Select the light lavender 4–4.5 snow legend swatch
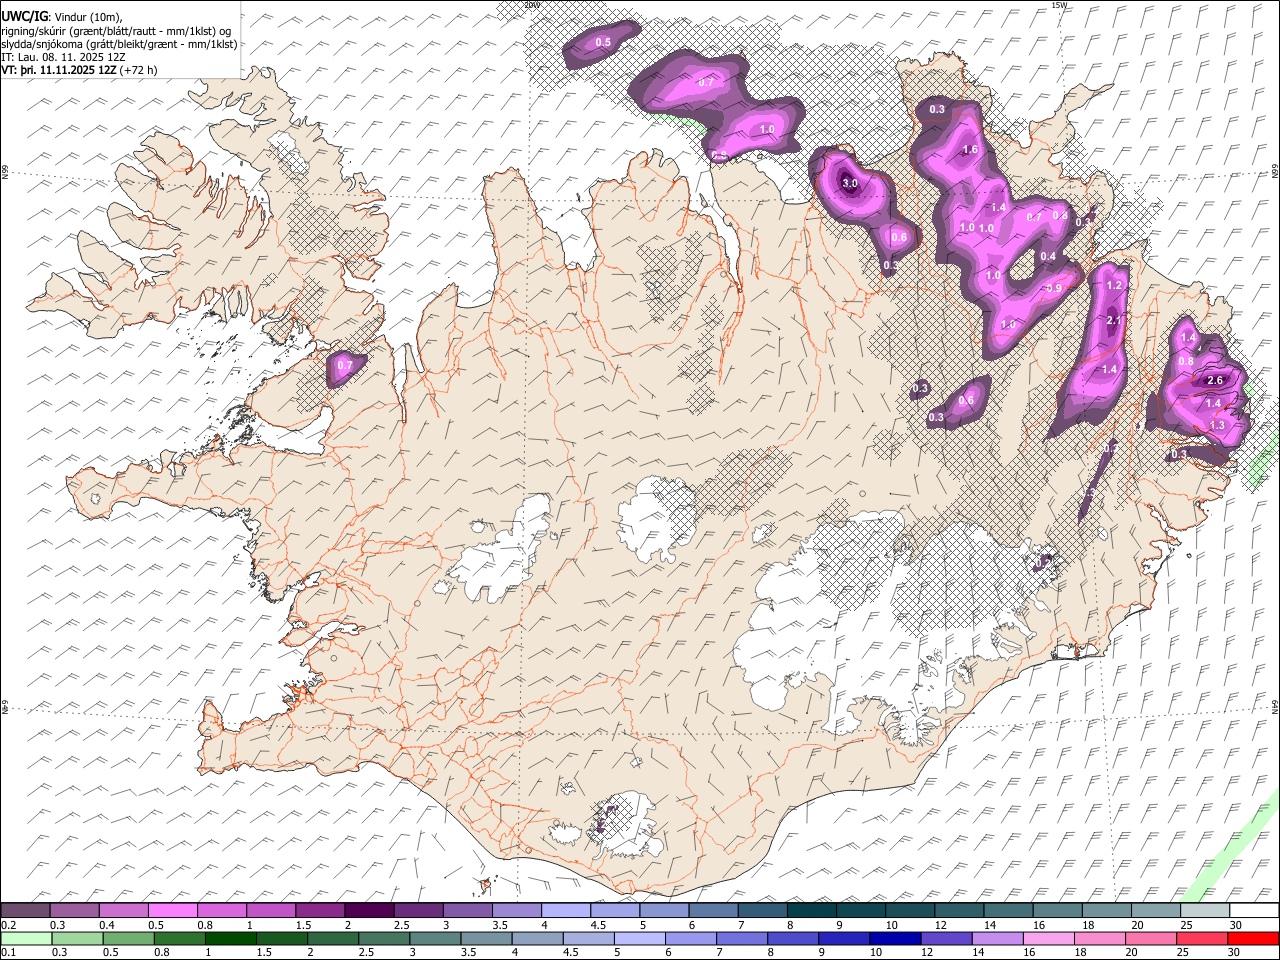 pyautogui.click(x=566, y=911)
